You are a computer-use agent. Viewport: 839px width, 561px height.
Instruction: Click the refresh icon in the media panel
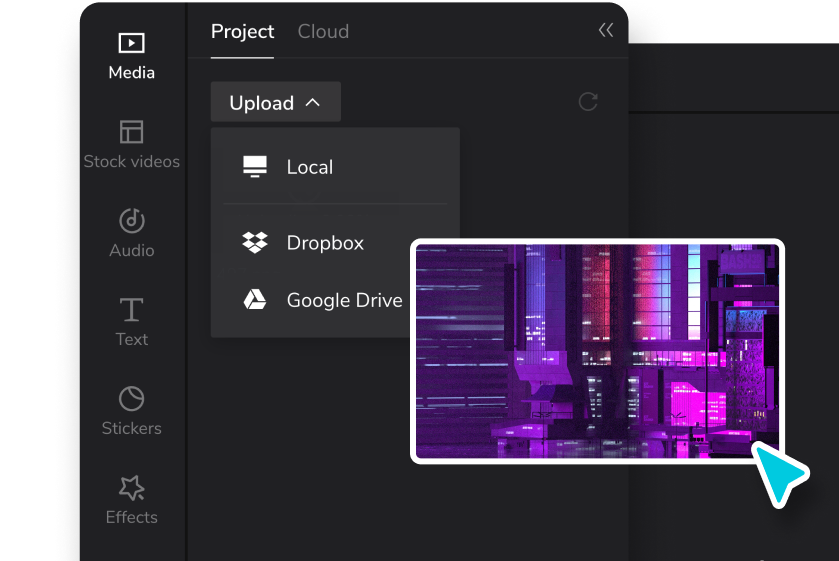pos(588,102)
